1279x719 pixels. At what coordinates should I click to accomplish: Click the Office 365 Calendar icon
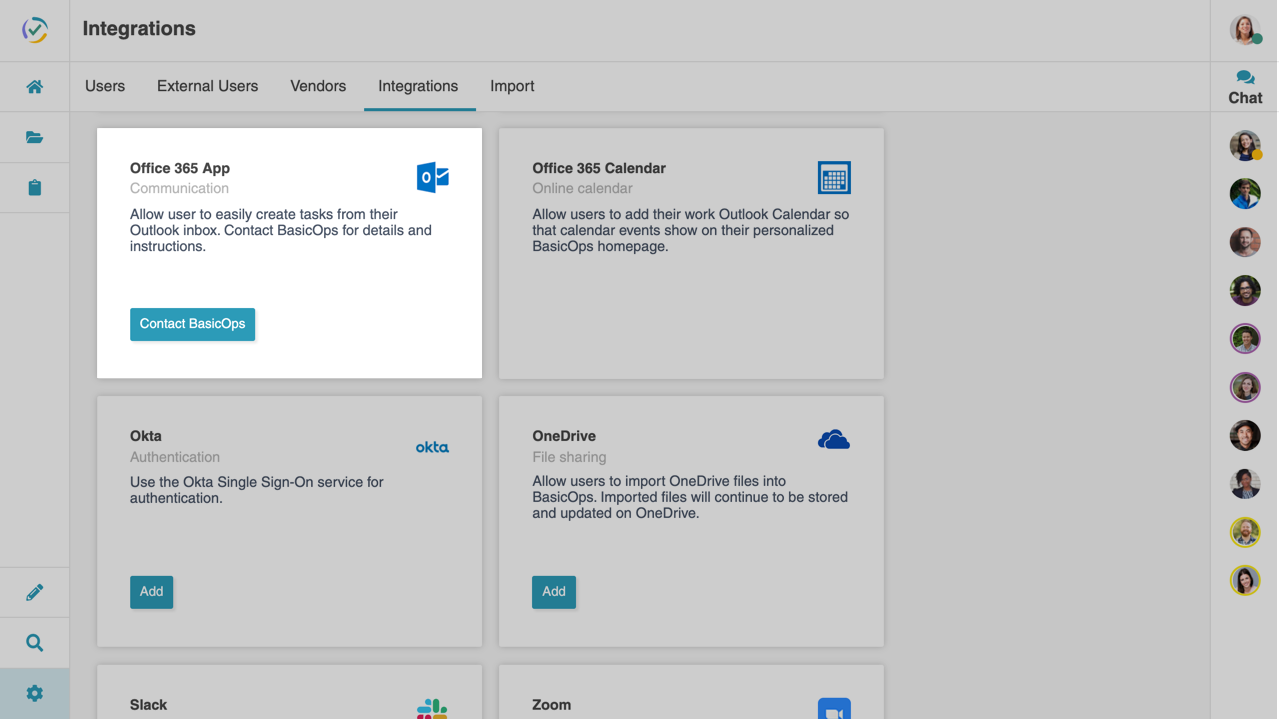(x=833, y=178)
